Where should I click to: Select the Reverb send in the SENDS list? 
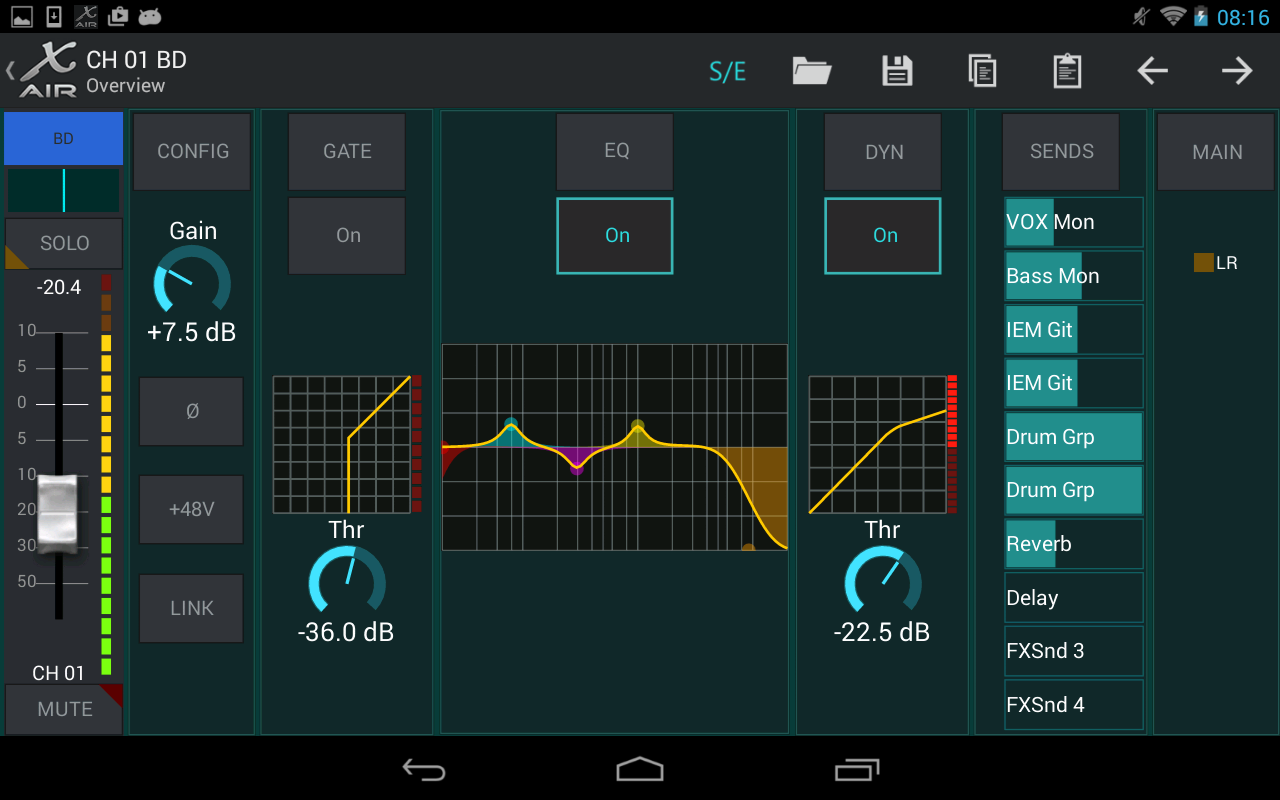click(1073, 543)
